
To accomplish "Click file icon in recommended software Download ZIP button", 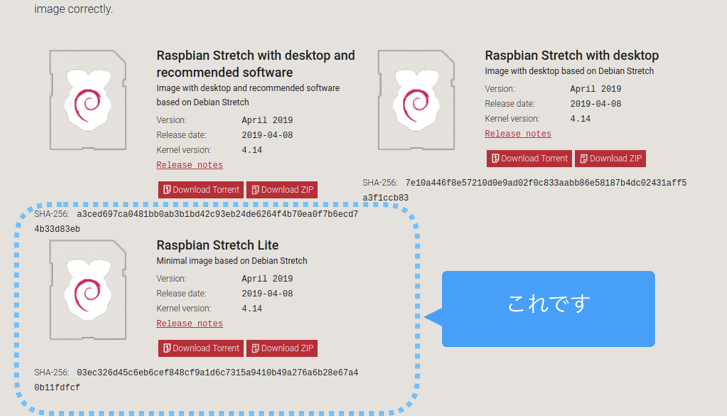I will [255, 190].
